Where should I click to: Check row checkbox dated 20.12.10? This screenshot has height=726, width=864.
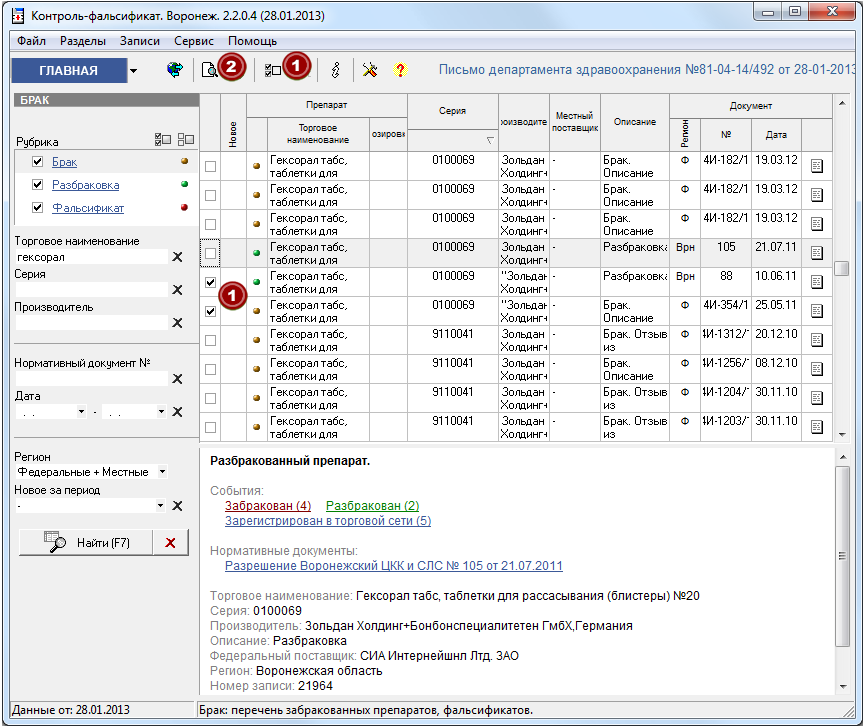[210, 340]
